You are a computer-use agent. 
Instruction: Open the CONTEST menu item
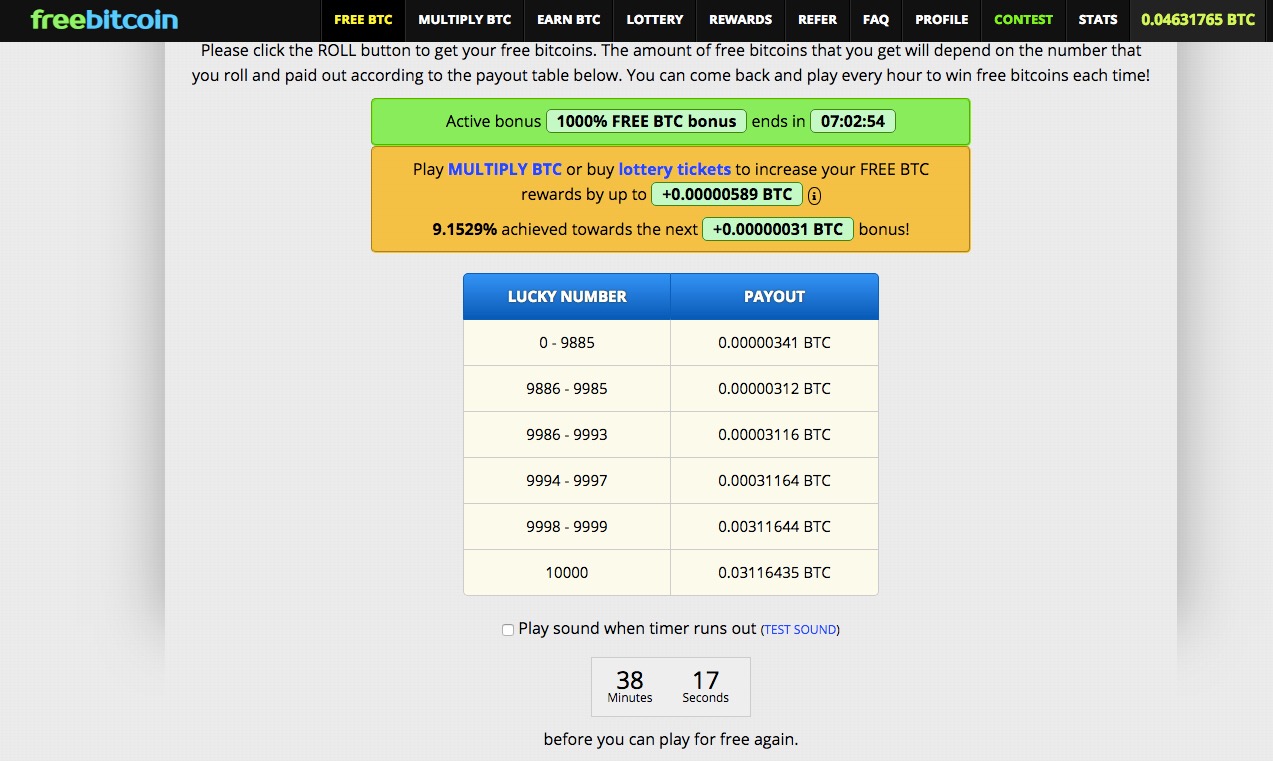pos(1024,20)
